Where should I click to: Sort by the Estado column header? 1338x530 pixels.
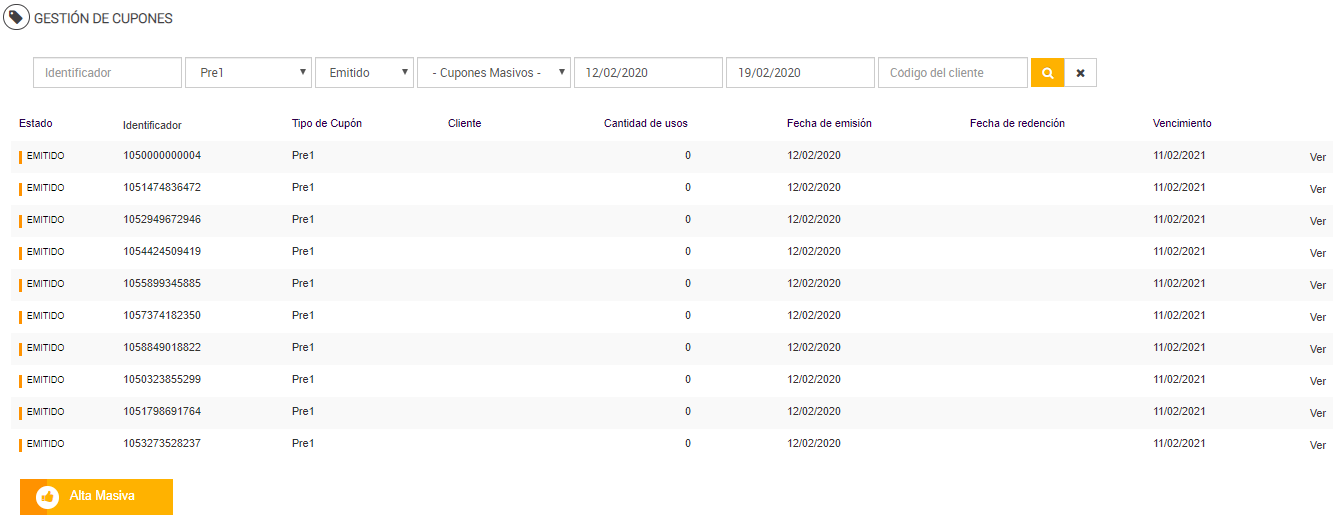(x=36, y=124)
